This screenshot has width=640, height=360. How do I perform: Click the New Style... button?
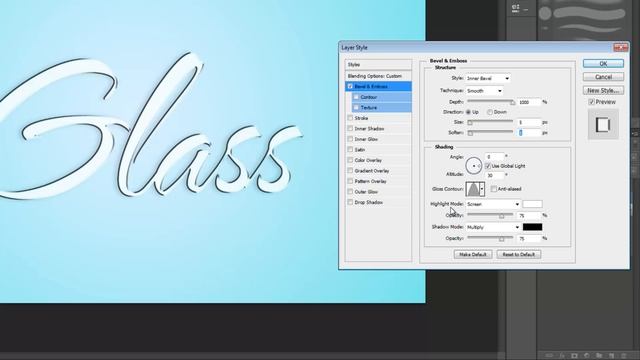click(603, 90)
